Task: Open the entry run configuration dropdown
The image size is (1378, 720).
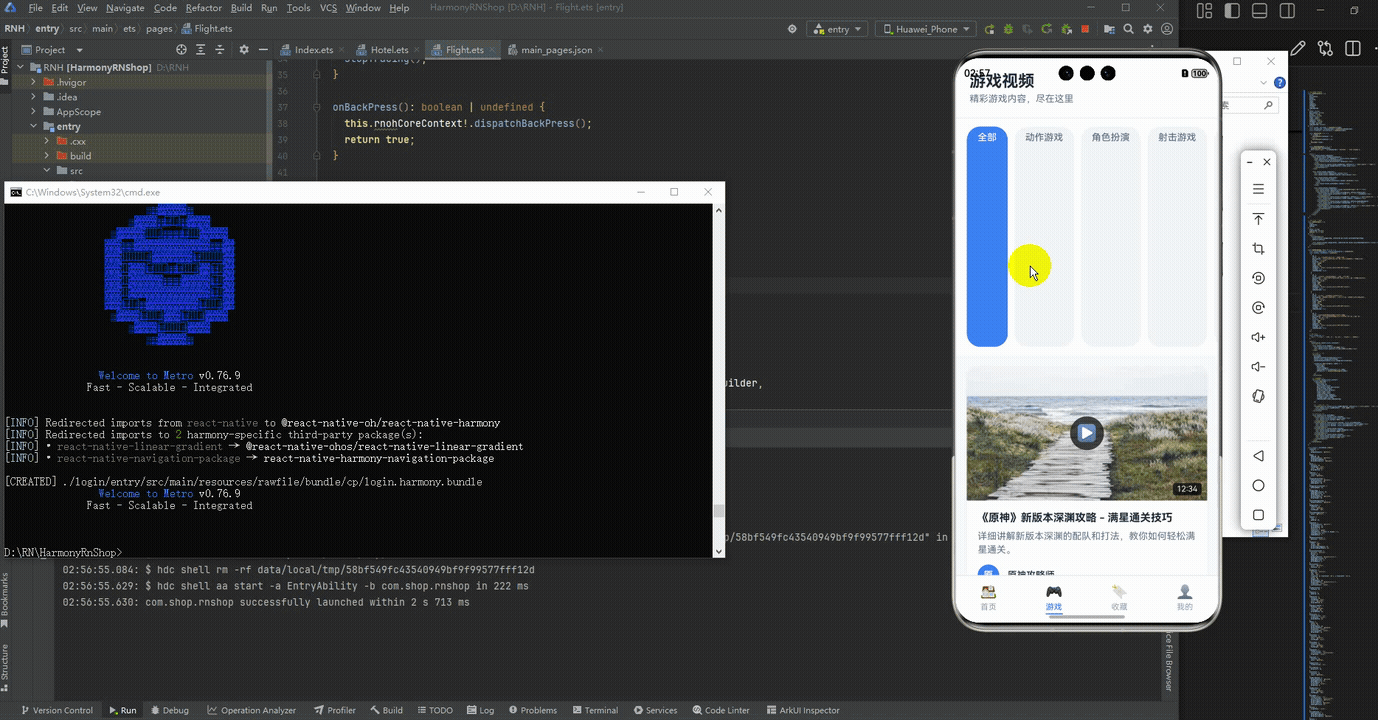Action: [x=838, y=29]
